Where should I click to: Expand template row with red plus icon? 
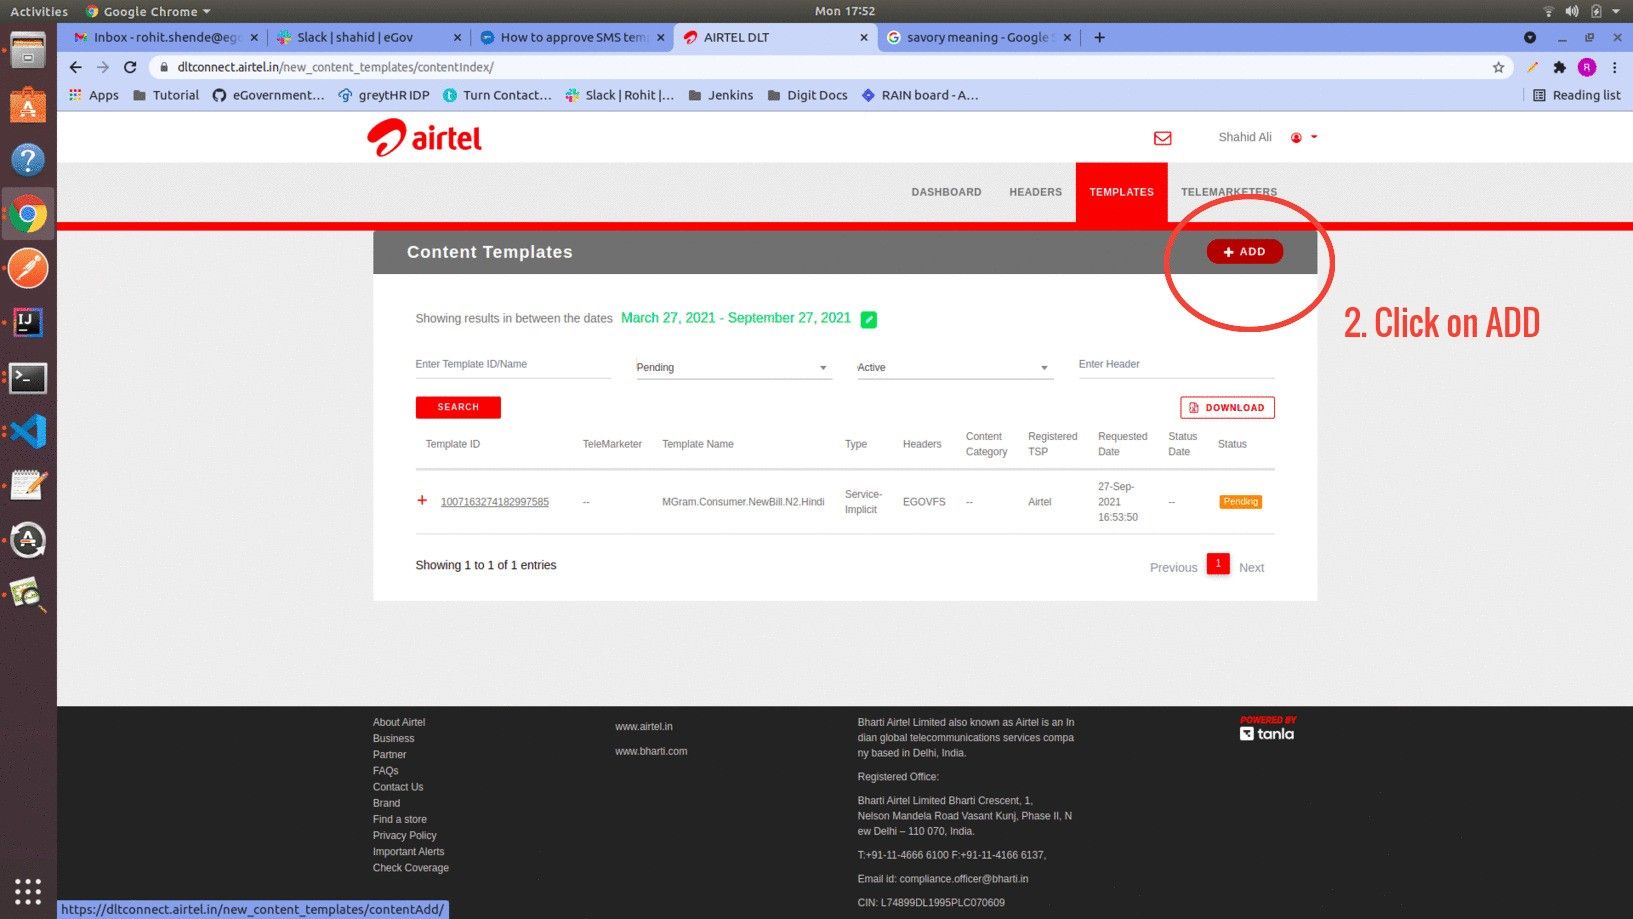pos(422,501)
